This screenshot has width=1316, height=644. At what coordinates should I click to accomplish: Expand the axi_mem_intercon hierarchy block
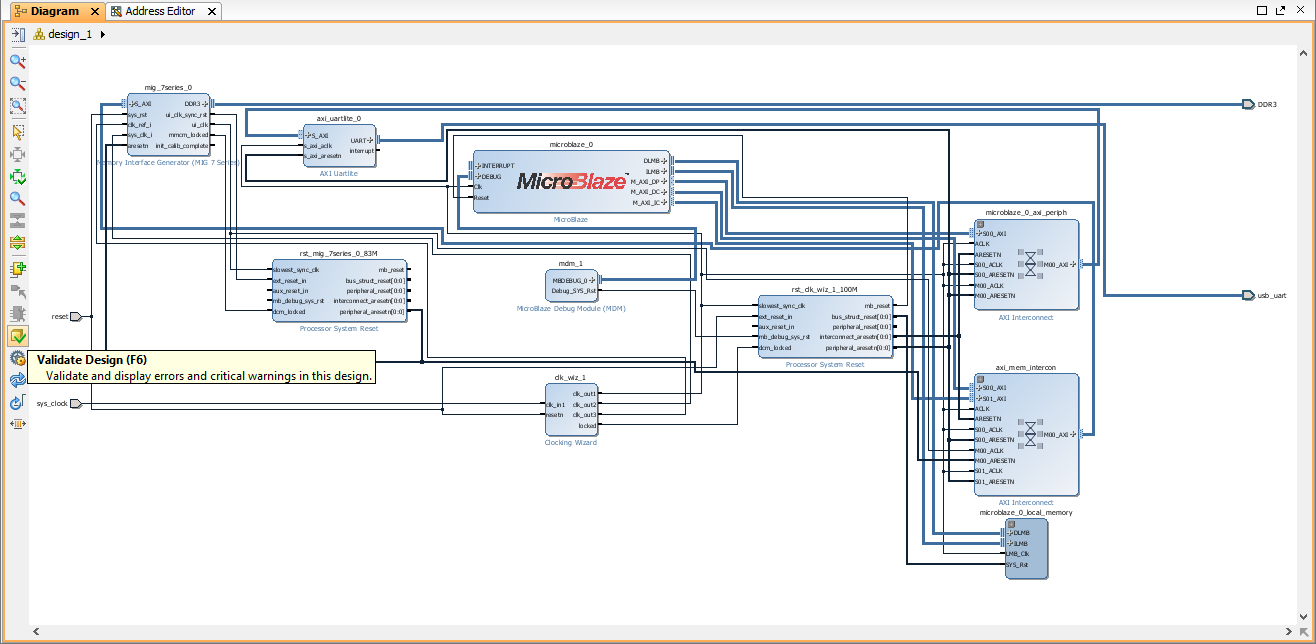click(x=980, y=379)
